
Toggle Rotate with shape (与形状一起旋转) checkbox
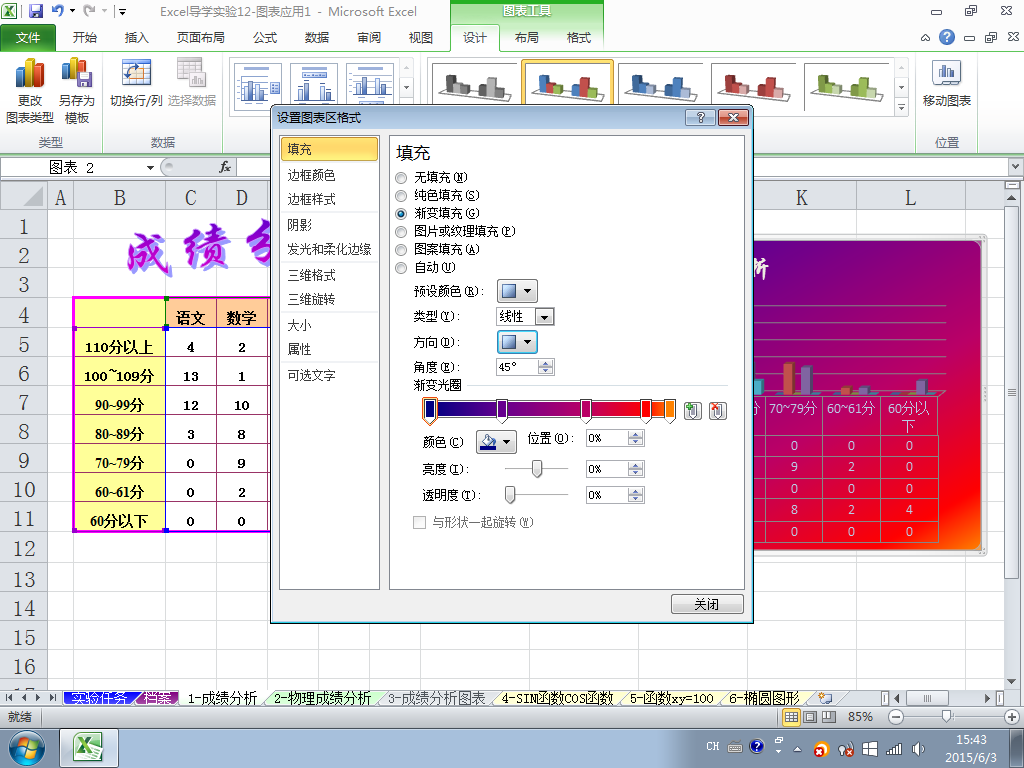coord(419,522)
